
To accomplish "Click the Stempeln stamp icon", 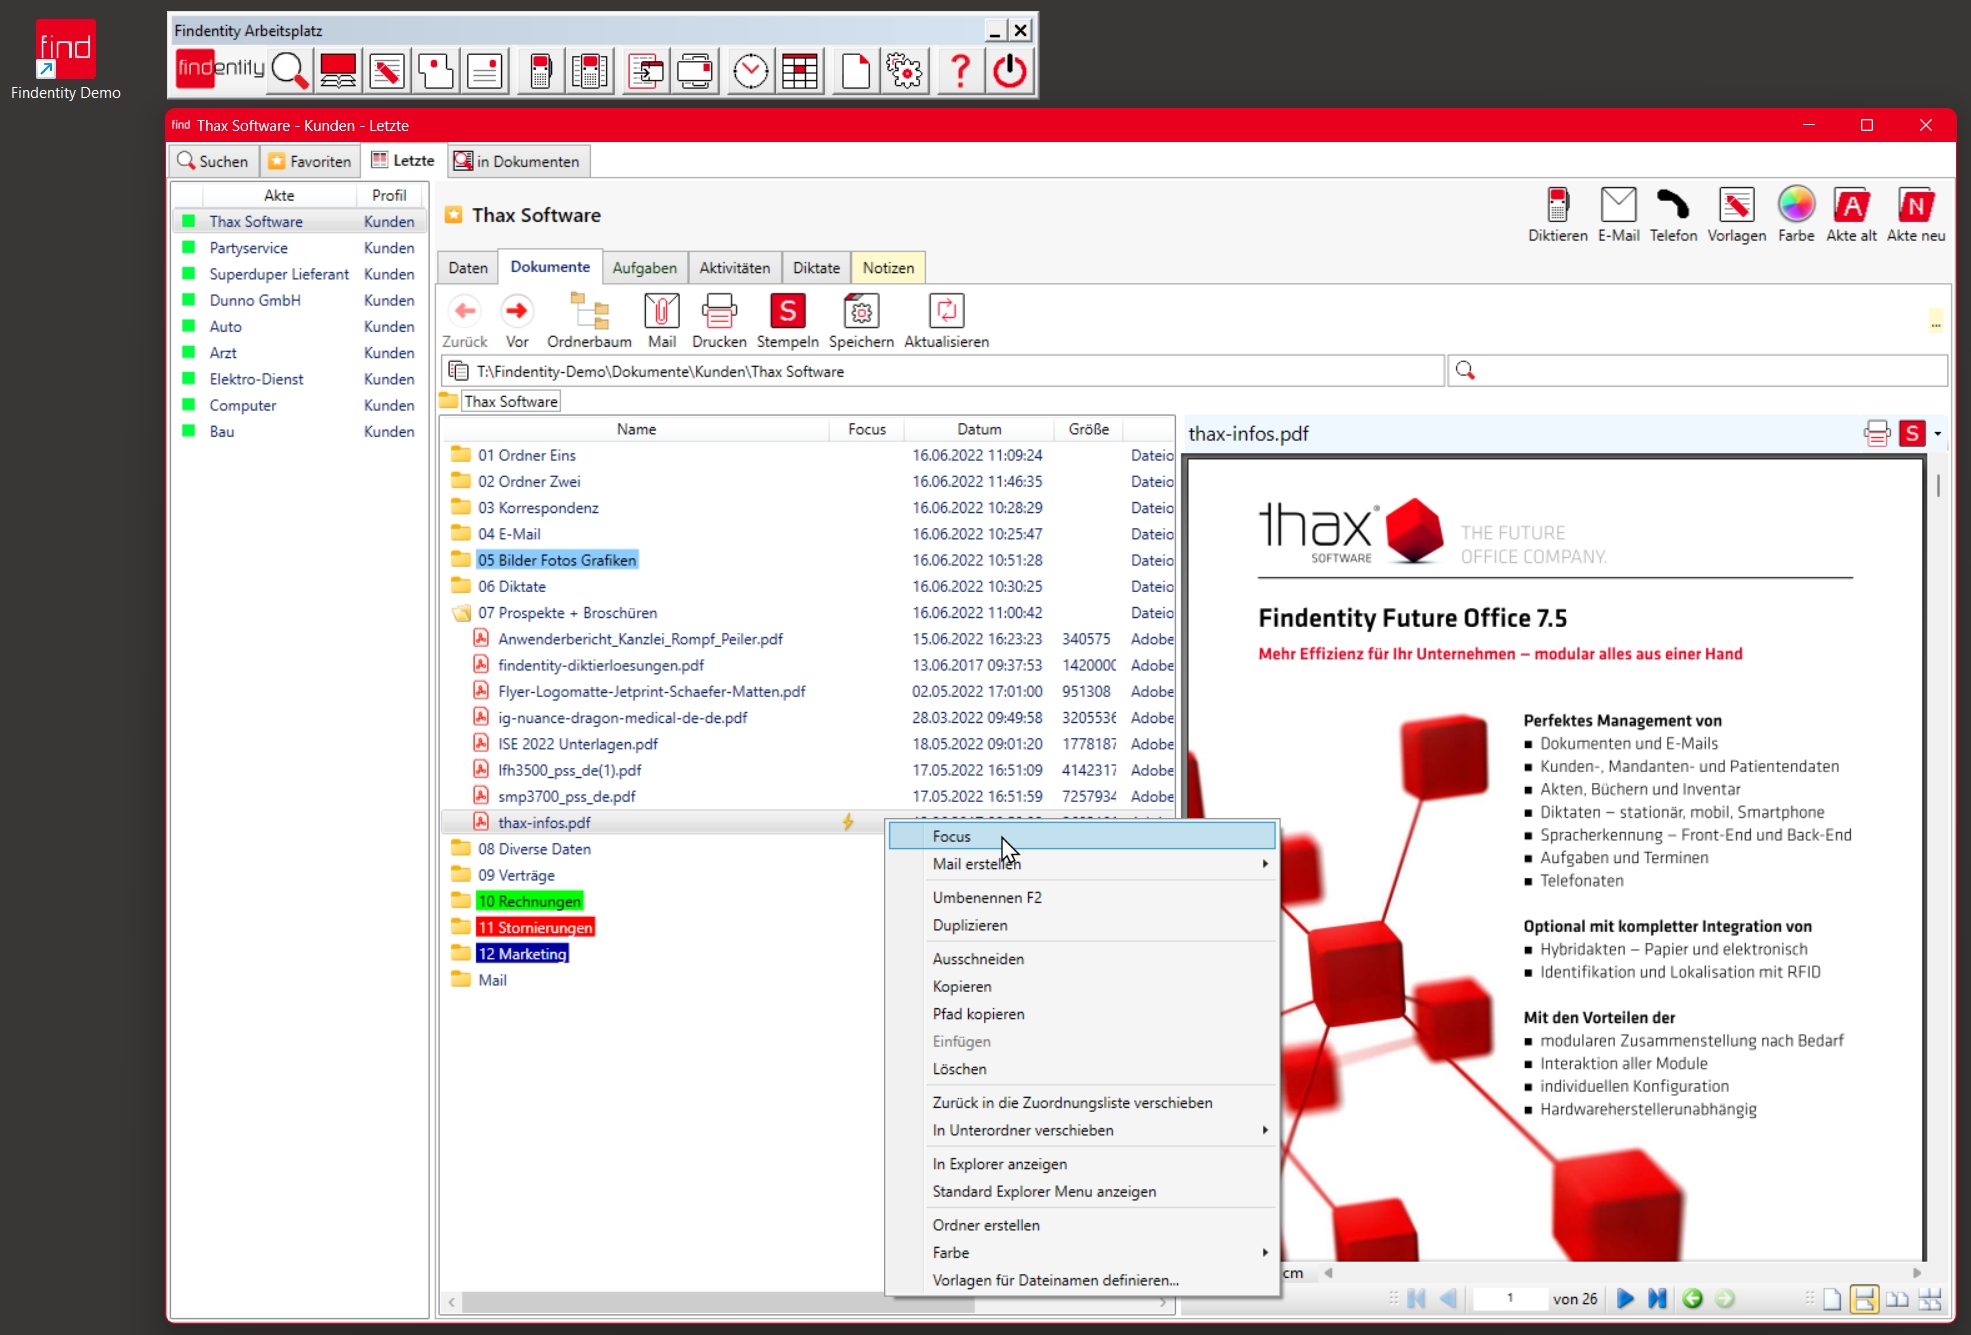I will coord(787,312).
